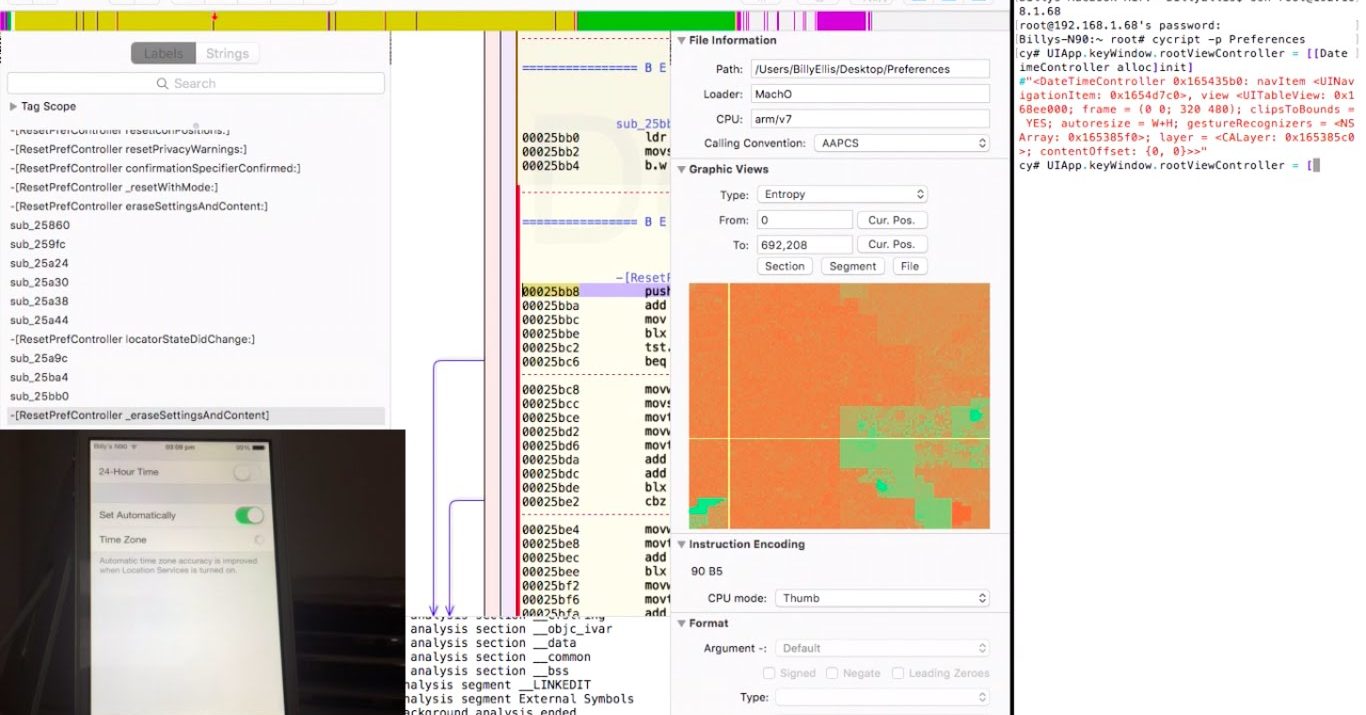
Task: Click the Section button
Action: coord(785,267)
